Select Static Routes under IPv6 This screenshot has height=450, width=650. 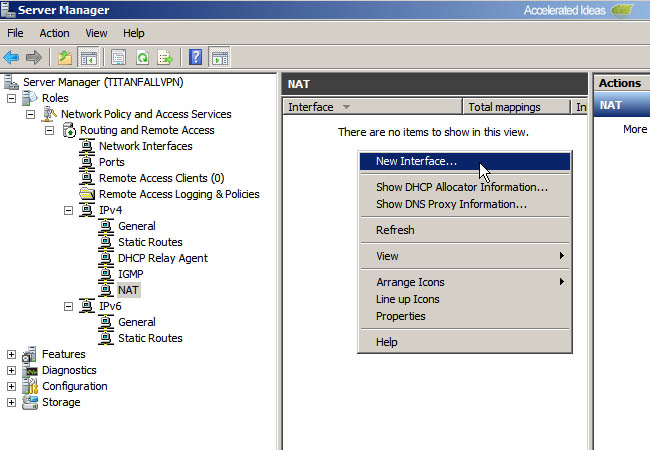pyautogui.click(x=150, y=338)
